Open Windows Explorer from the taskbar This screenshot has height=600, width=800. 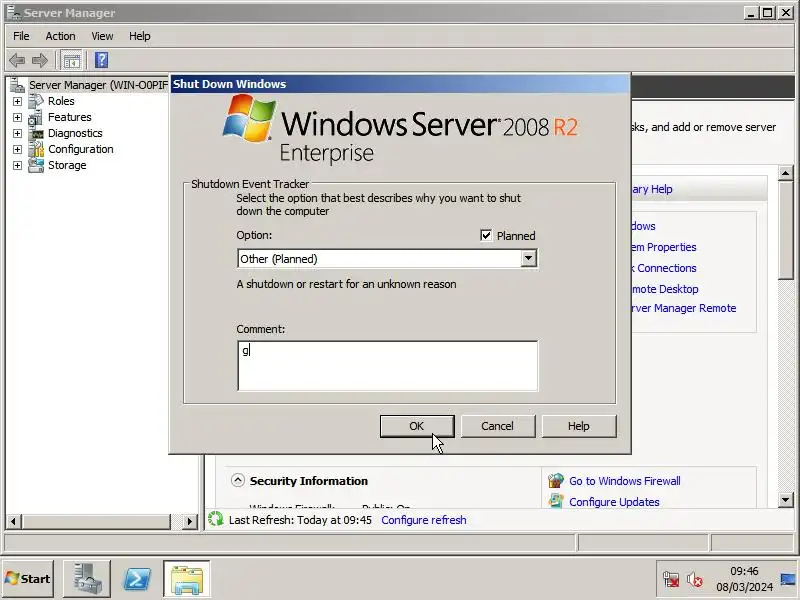click(x=187, y=579)
